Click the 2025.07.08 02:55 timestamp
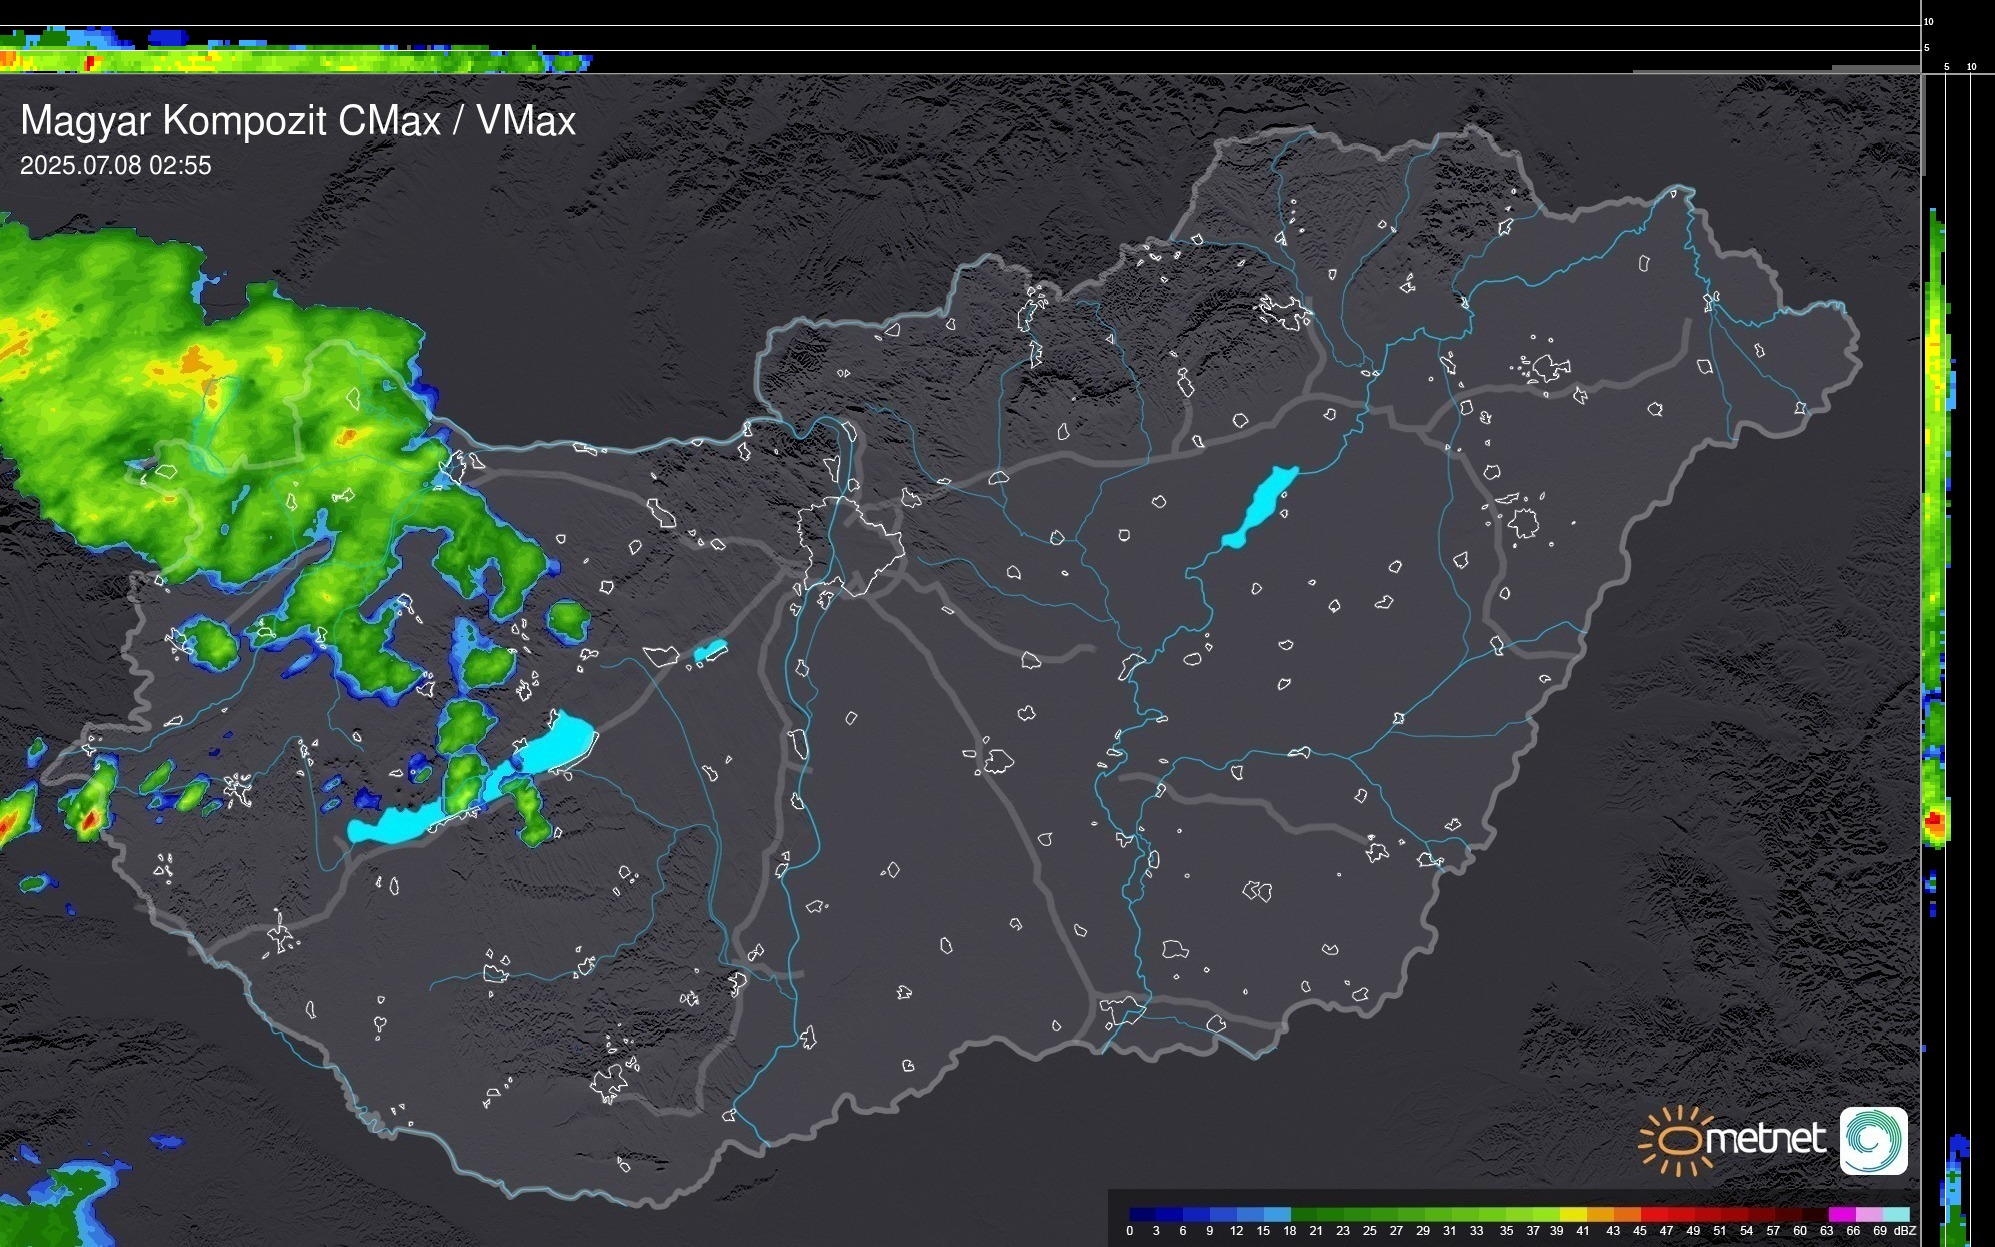 point(116,166)
